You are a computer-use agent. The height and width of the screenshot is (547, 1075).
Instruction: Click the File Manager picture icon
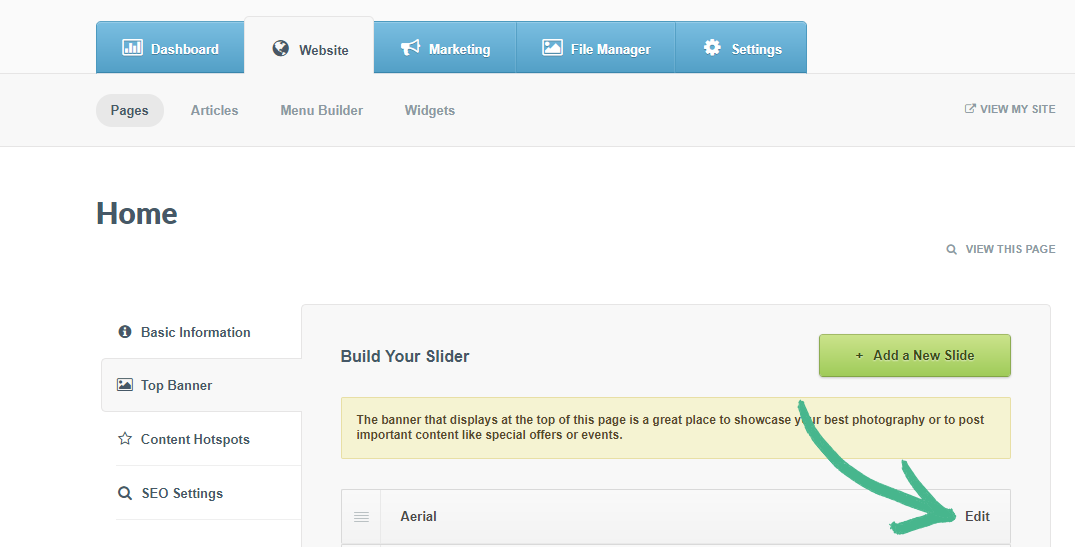coord(552,48)
